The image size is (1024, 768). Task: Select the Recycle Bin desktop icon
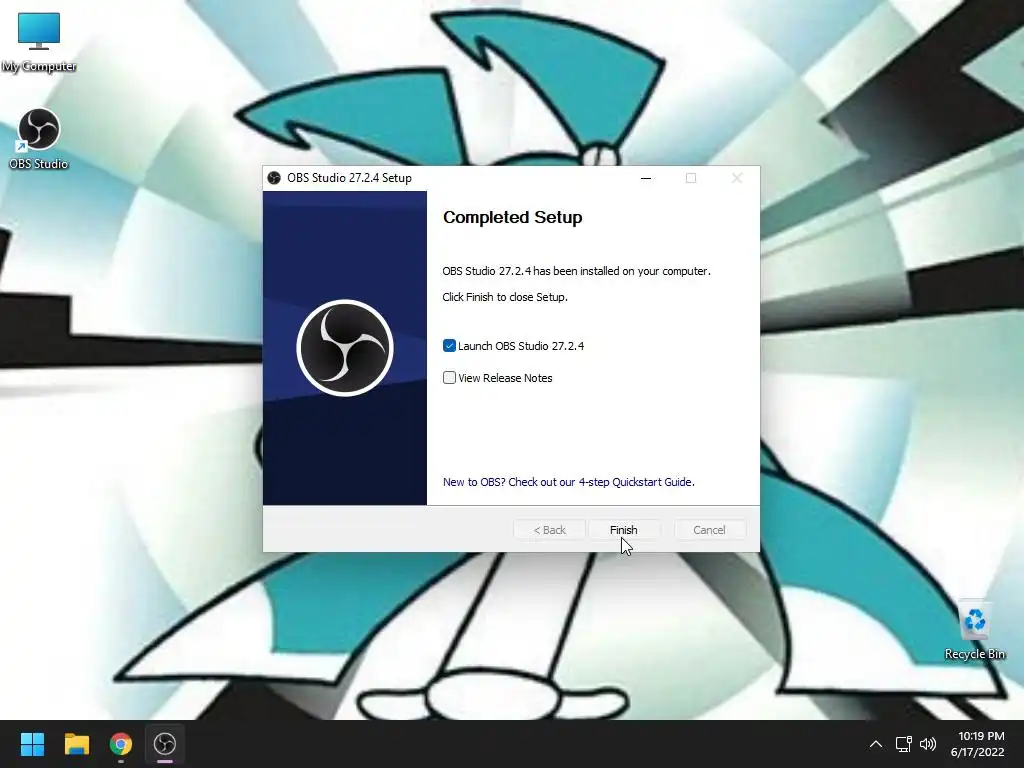(x=974, y=629)
